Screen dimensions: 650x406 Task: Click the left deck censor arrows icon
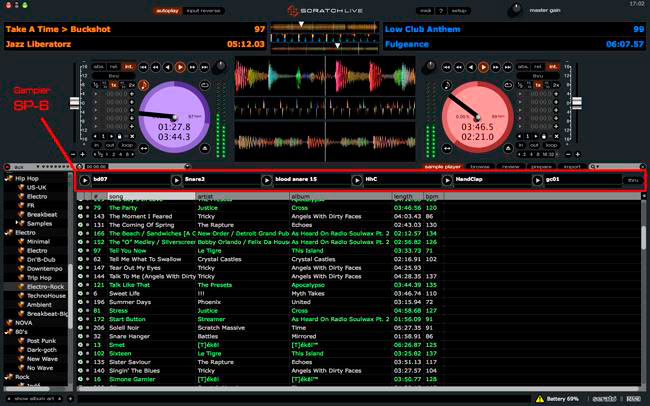[x=144, y=148]
